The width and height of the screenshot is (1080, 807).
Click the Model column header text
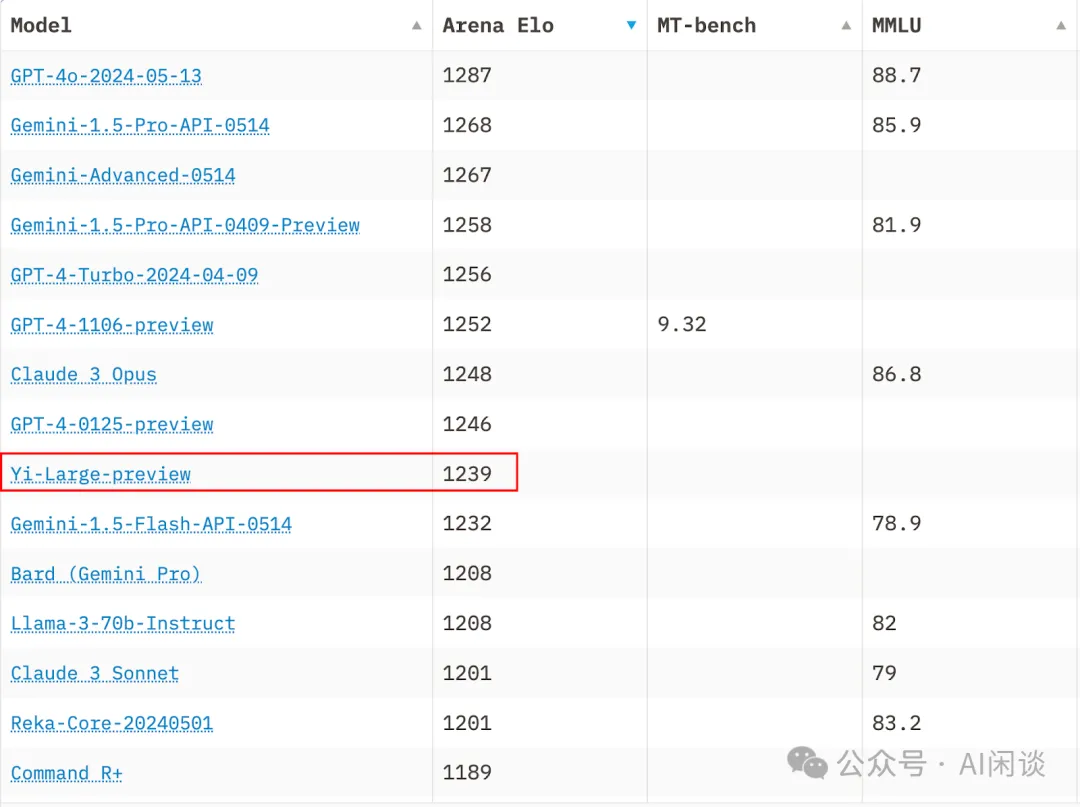tap(41, 25)
